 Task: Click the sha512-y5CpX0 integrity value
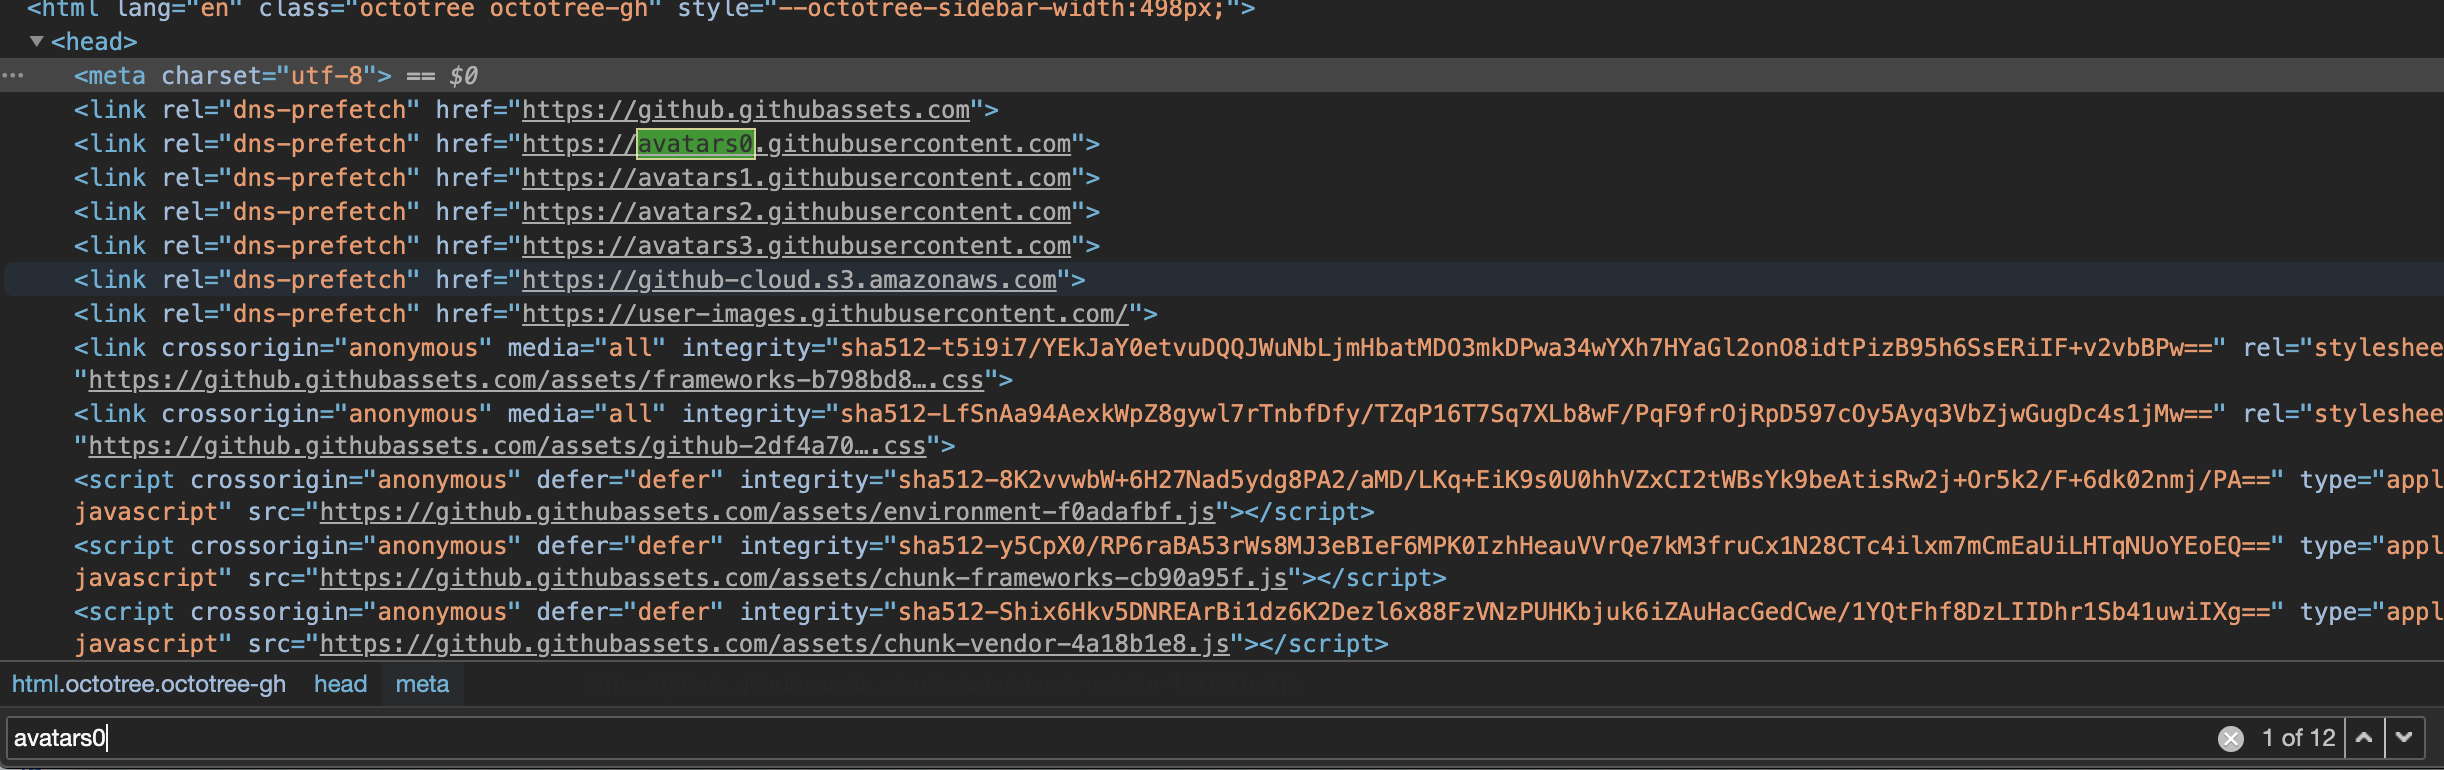1584,546
